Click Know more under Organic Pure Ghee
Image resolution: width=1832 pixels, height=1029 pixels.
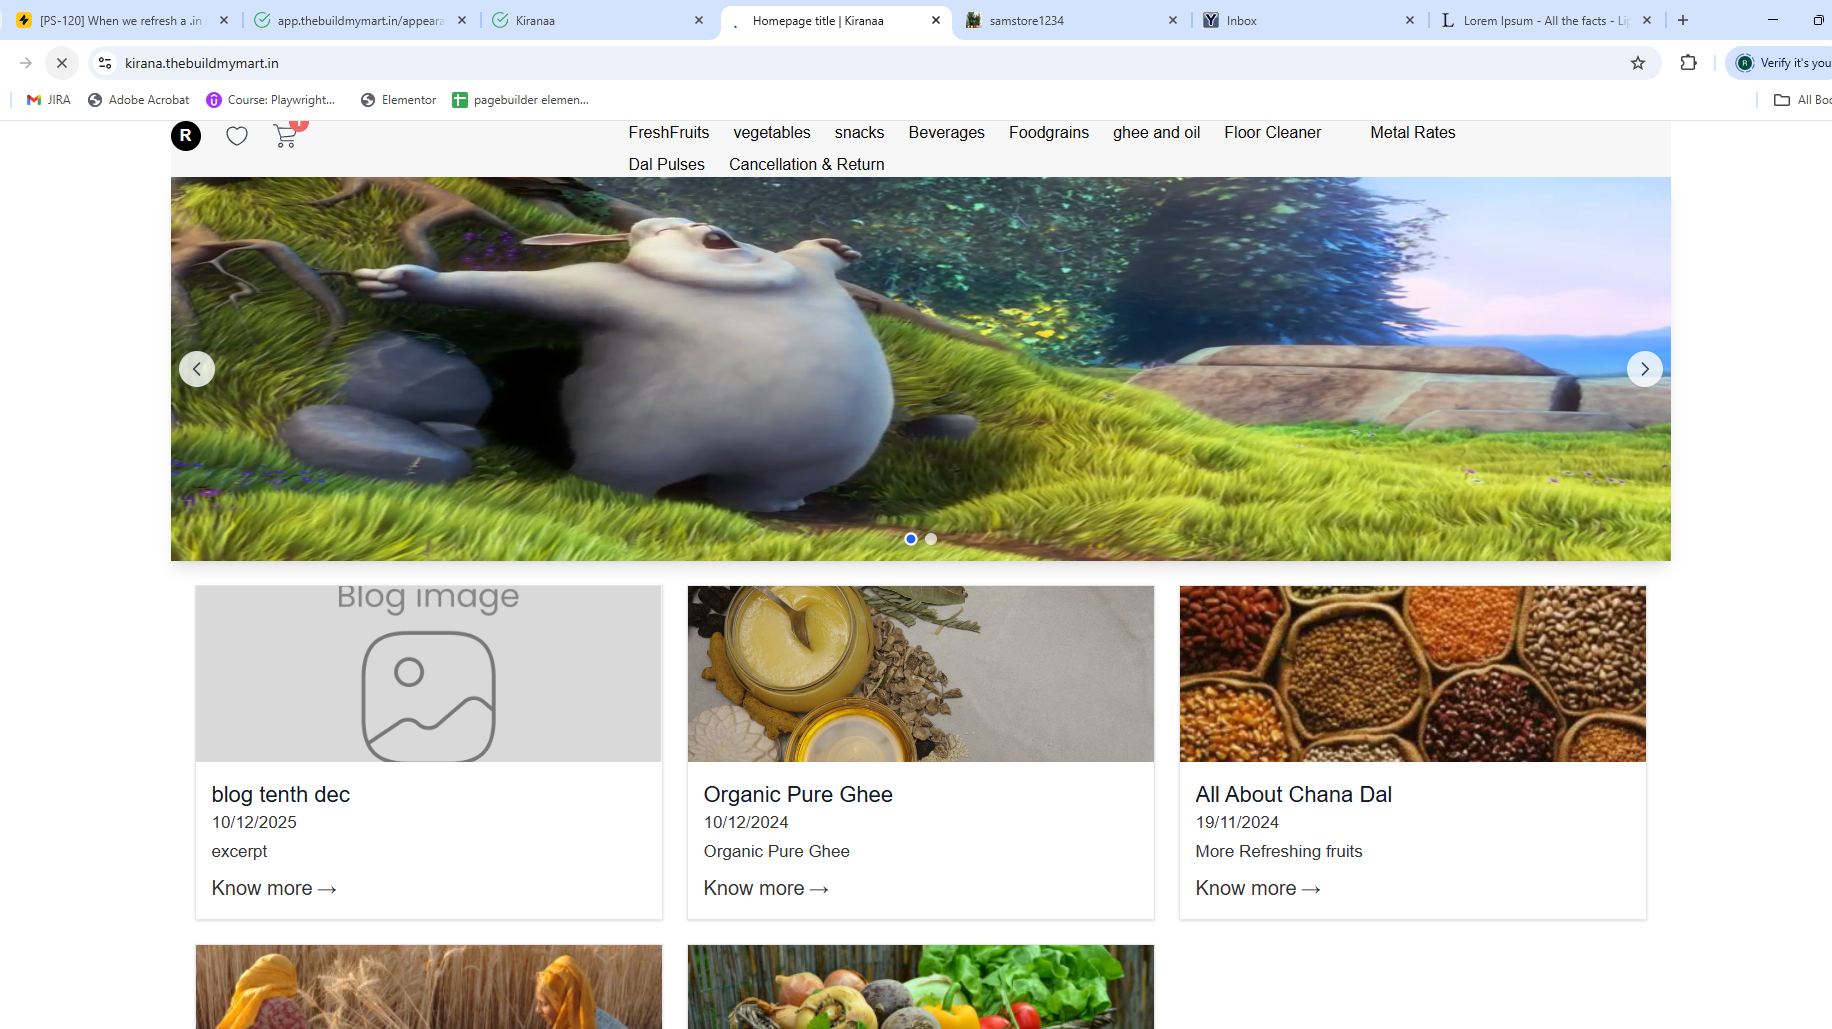[x=766, y=888]
